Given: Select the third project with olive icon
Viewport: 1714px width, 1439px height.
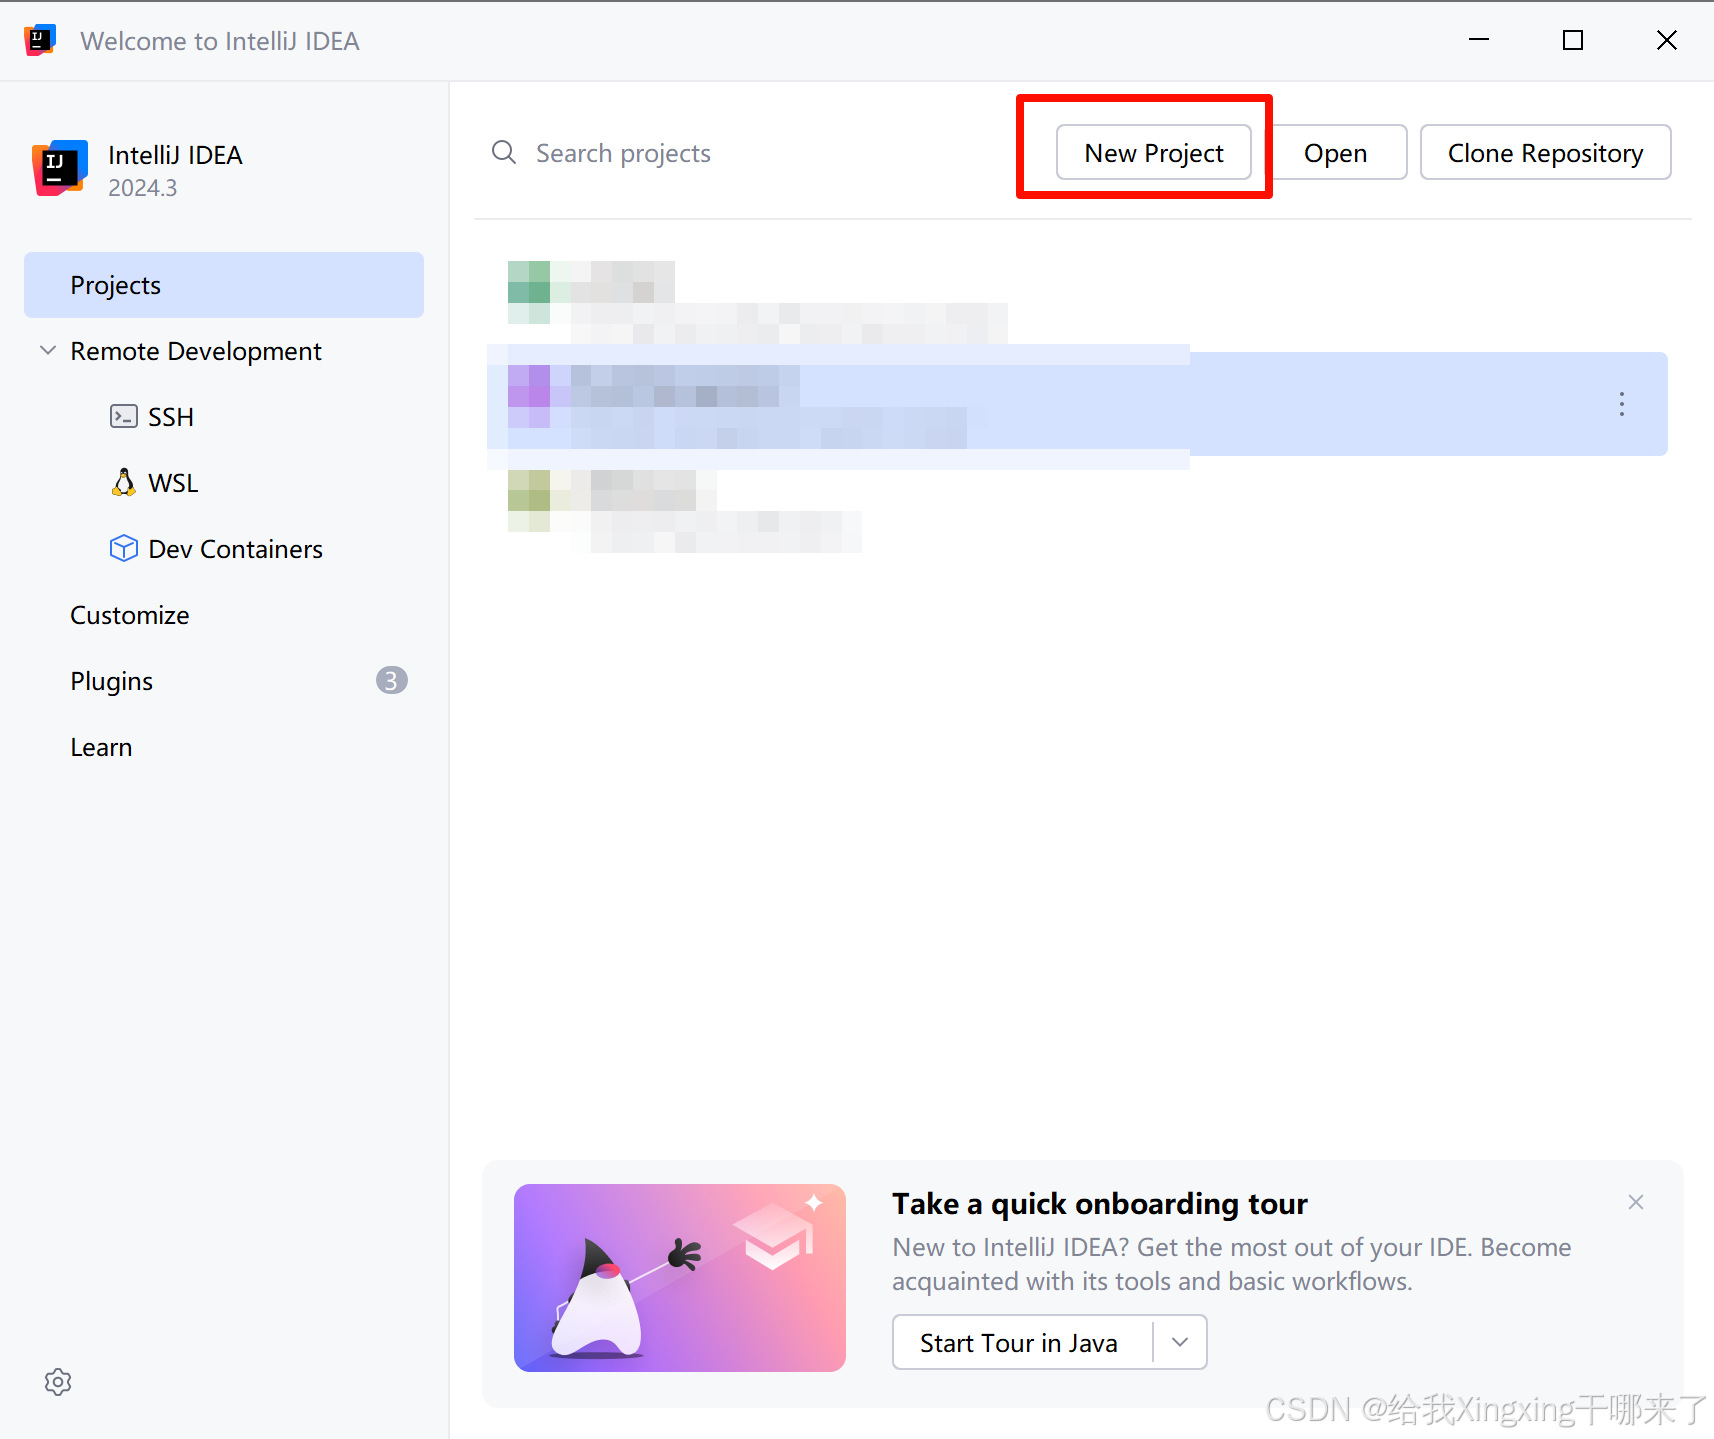Looking at the screenshot, I should (x=1077, y=510).
